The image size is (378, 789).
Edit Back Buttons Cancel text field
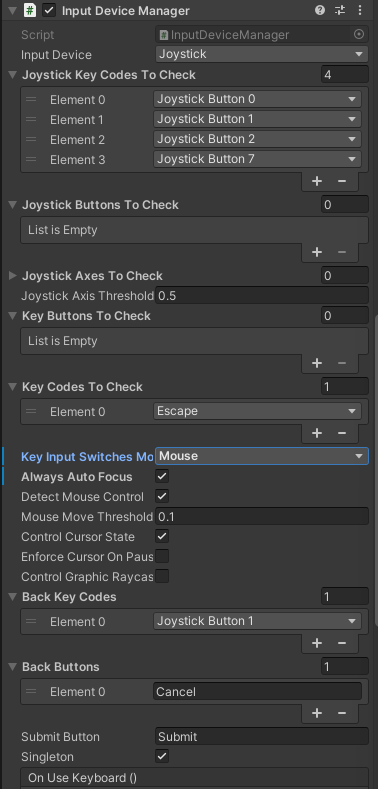[x=257, y=691]
